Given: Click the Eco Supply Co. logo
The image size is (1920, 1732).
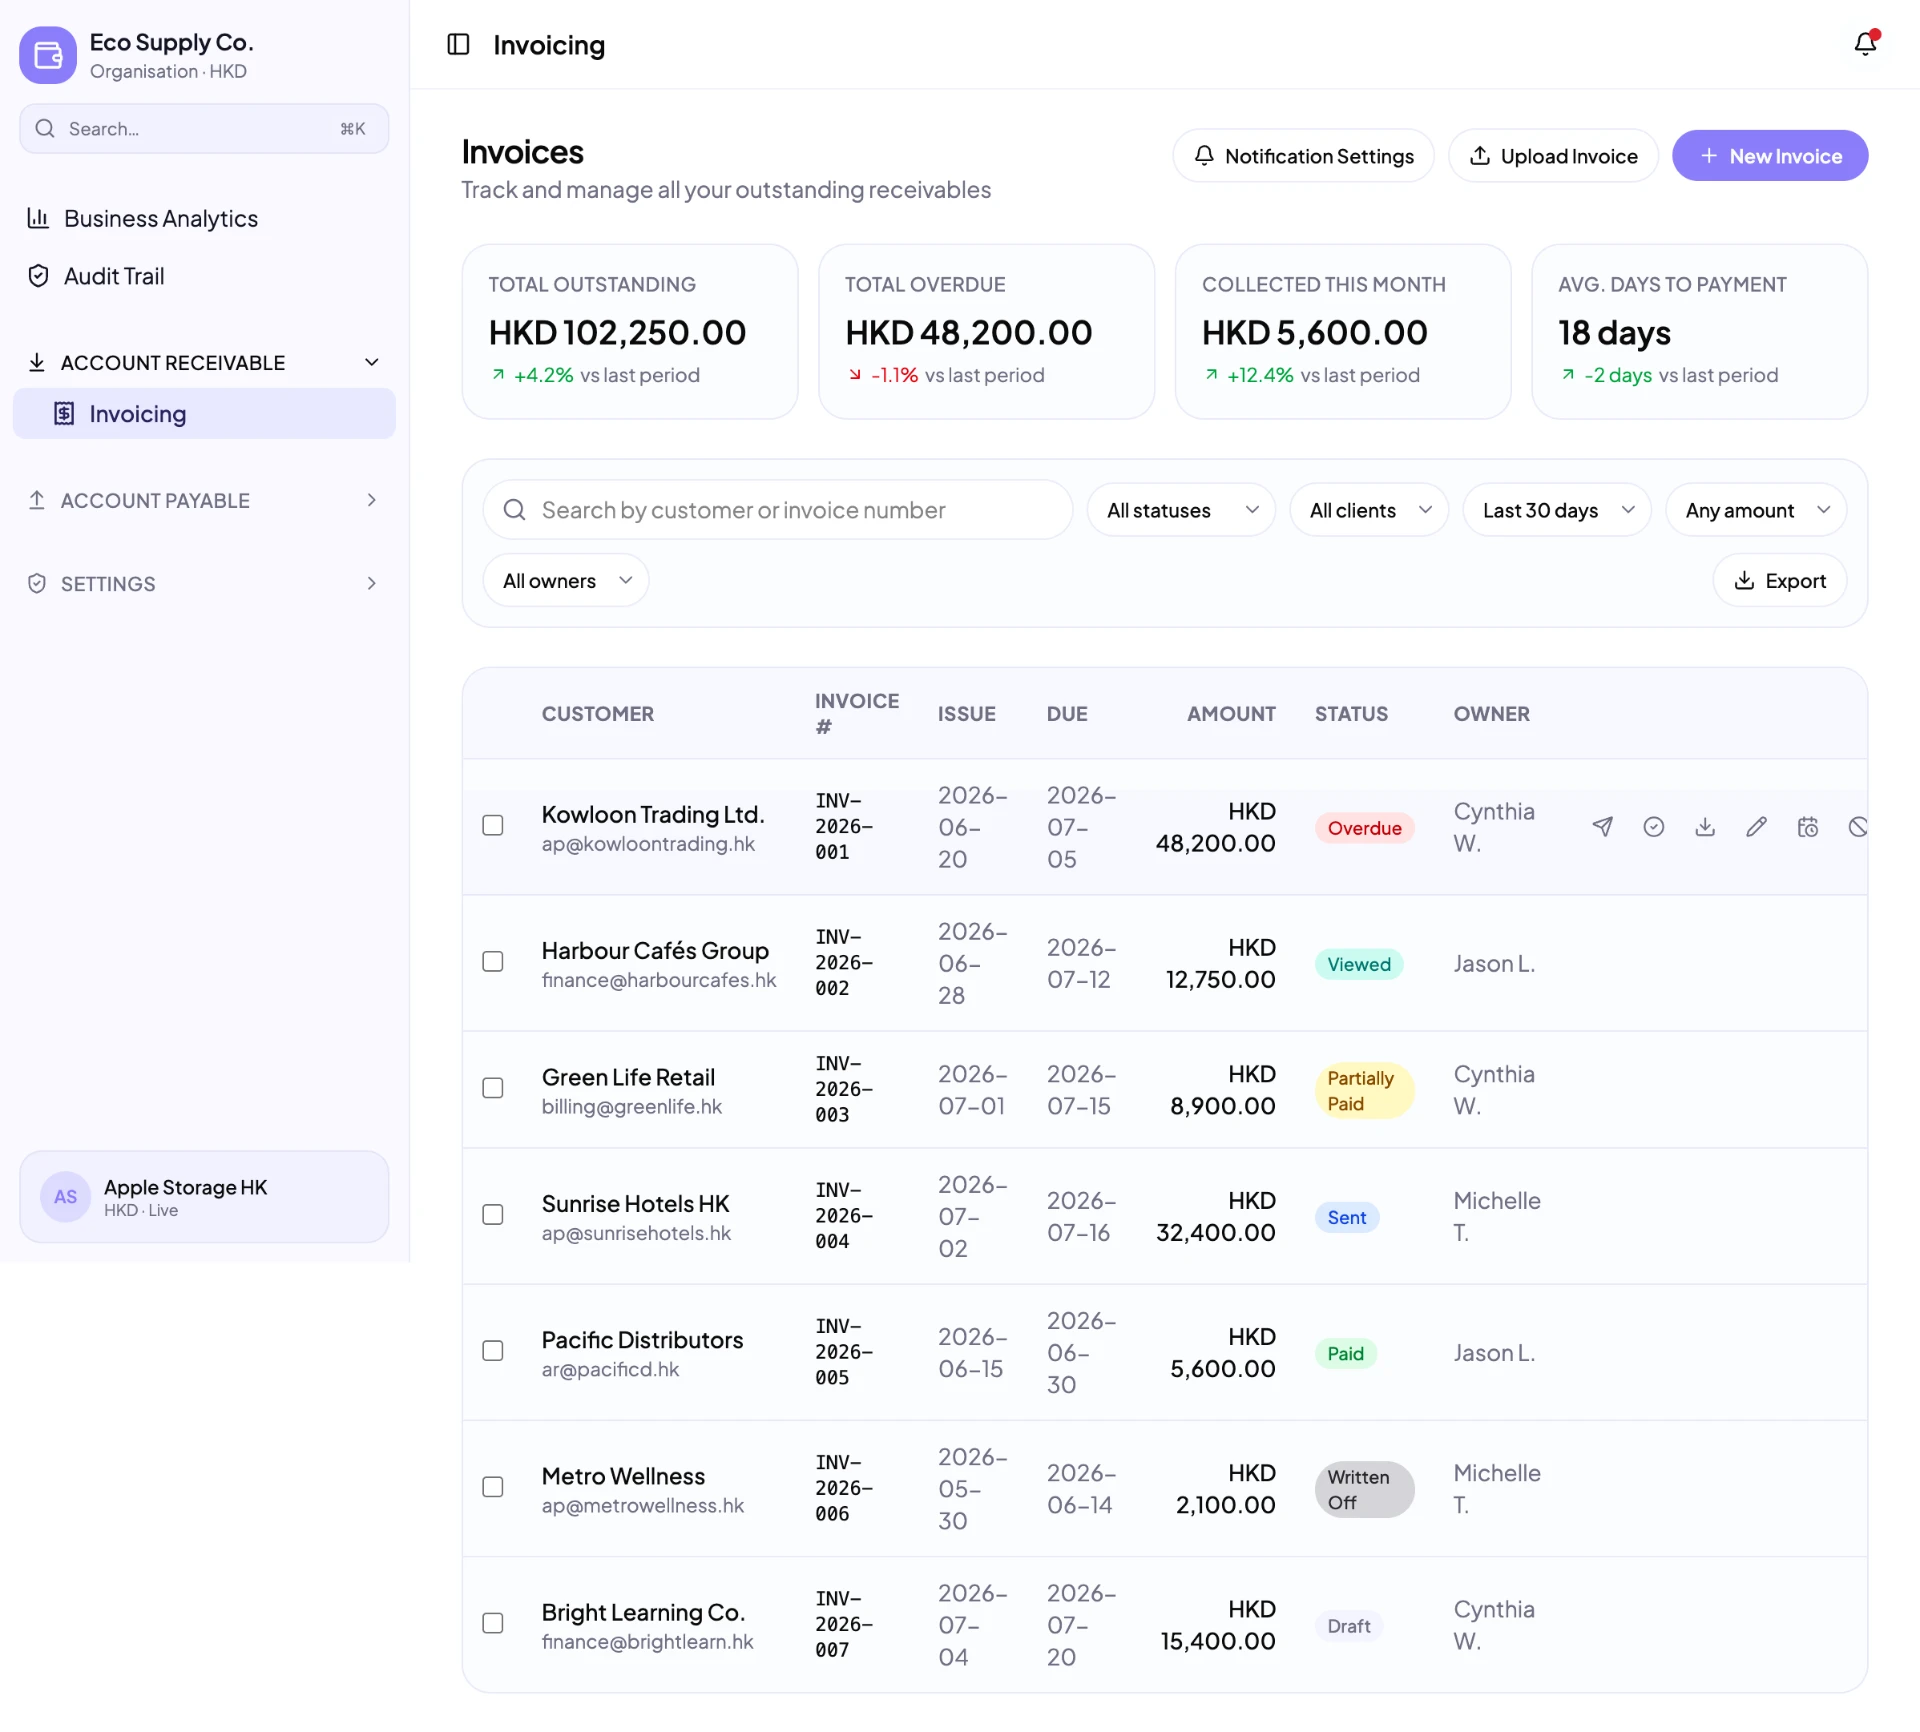Looking at the screenshot, I should tap(48, 55).
